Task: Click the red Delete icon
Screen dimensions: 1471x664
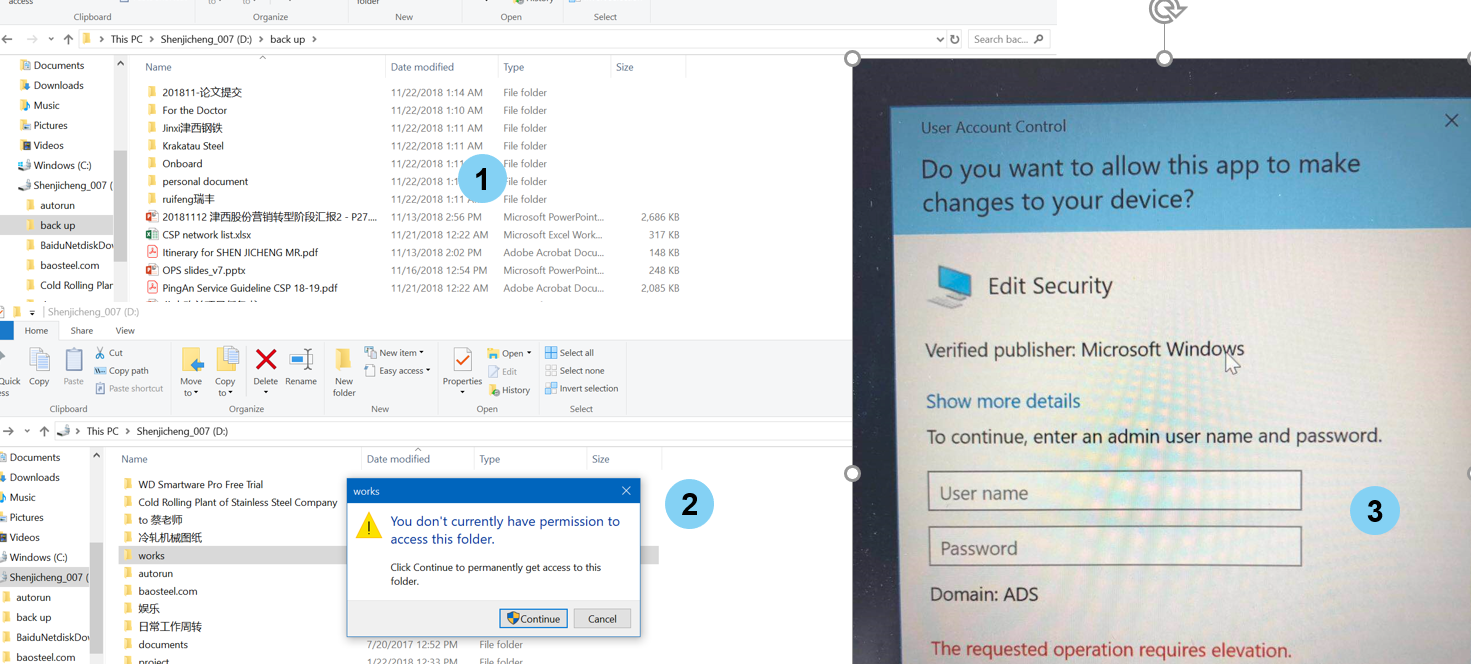Action: coord(266,360)
